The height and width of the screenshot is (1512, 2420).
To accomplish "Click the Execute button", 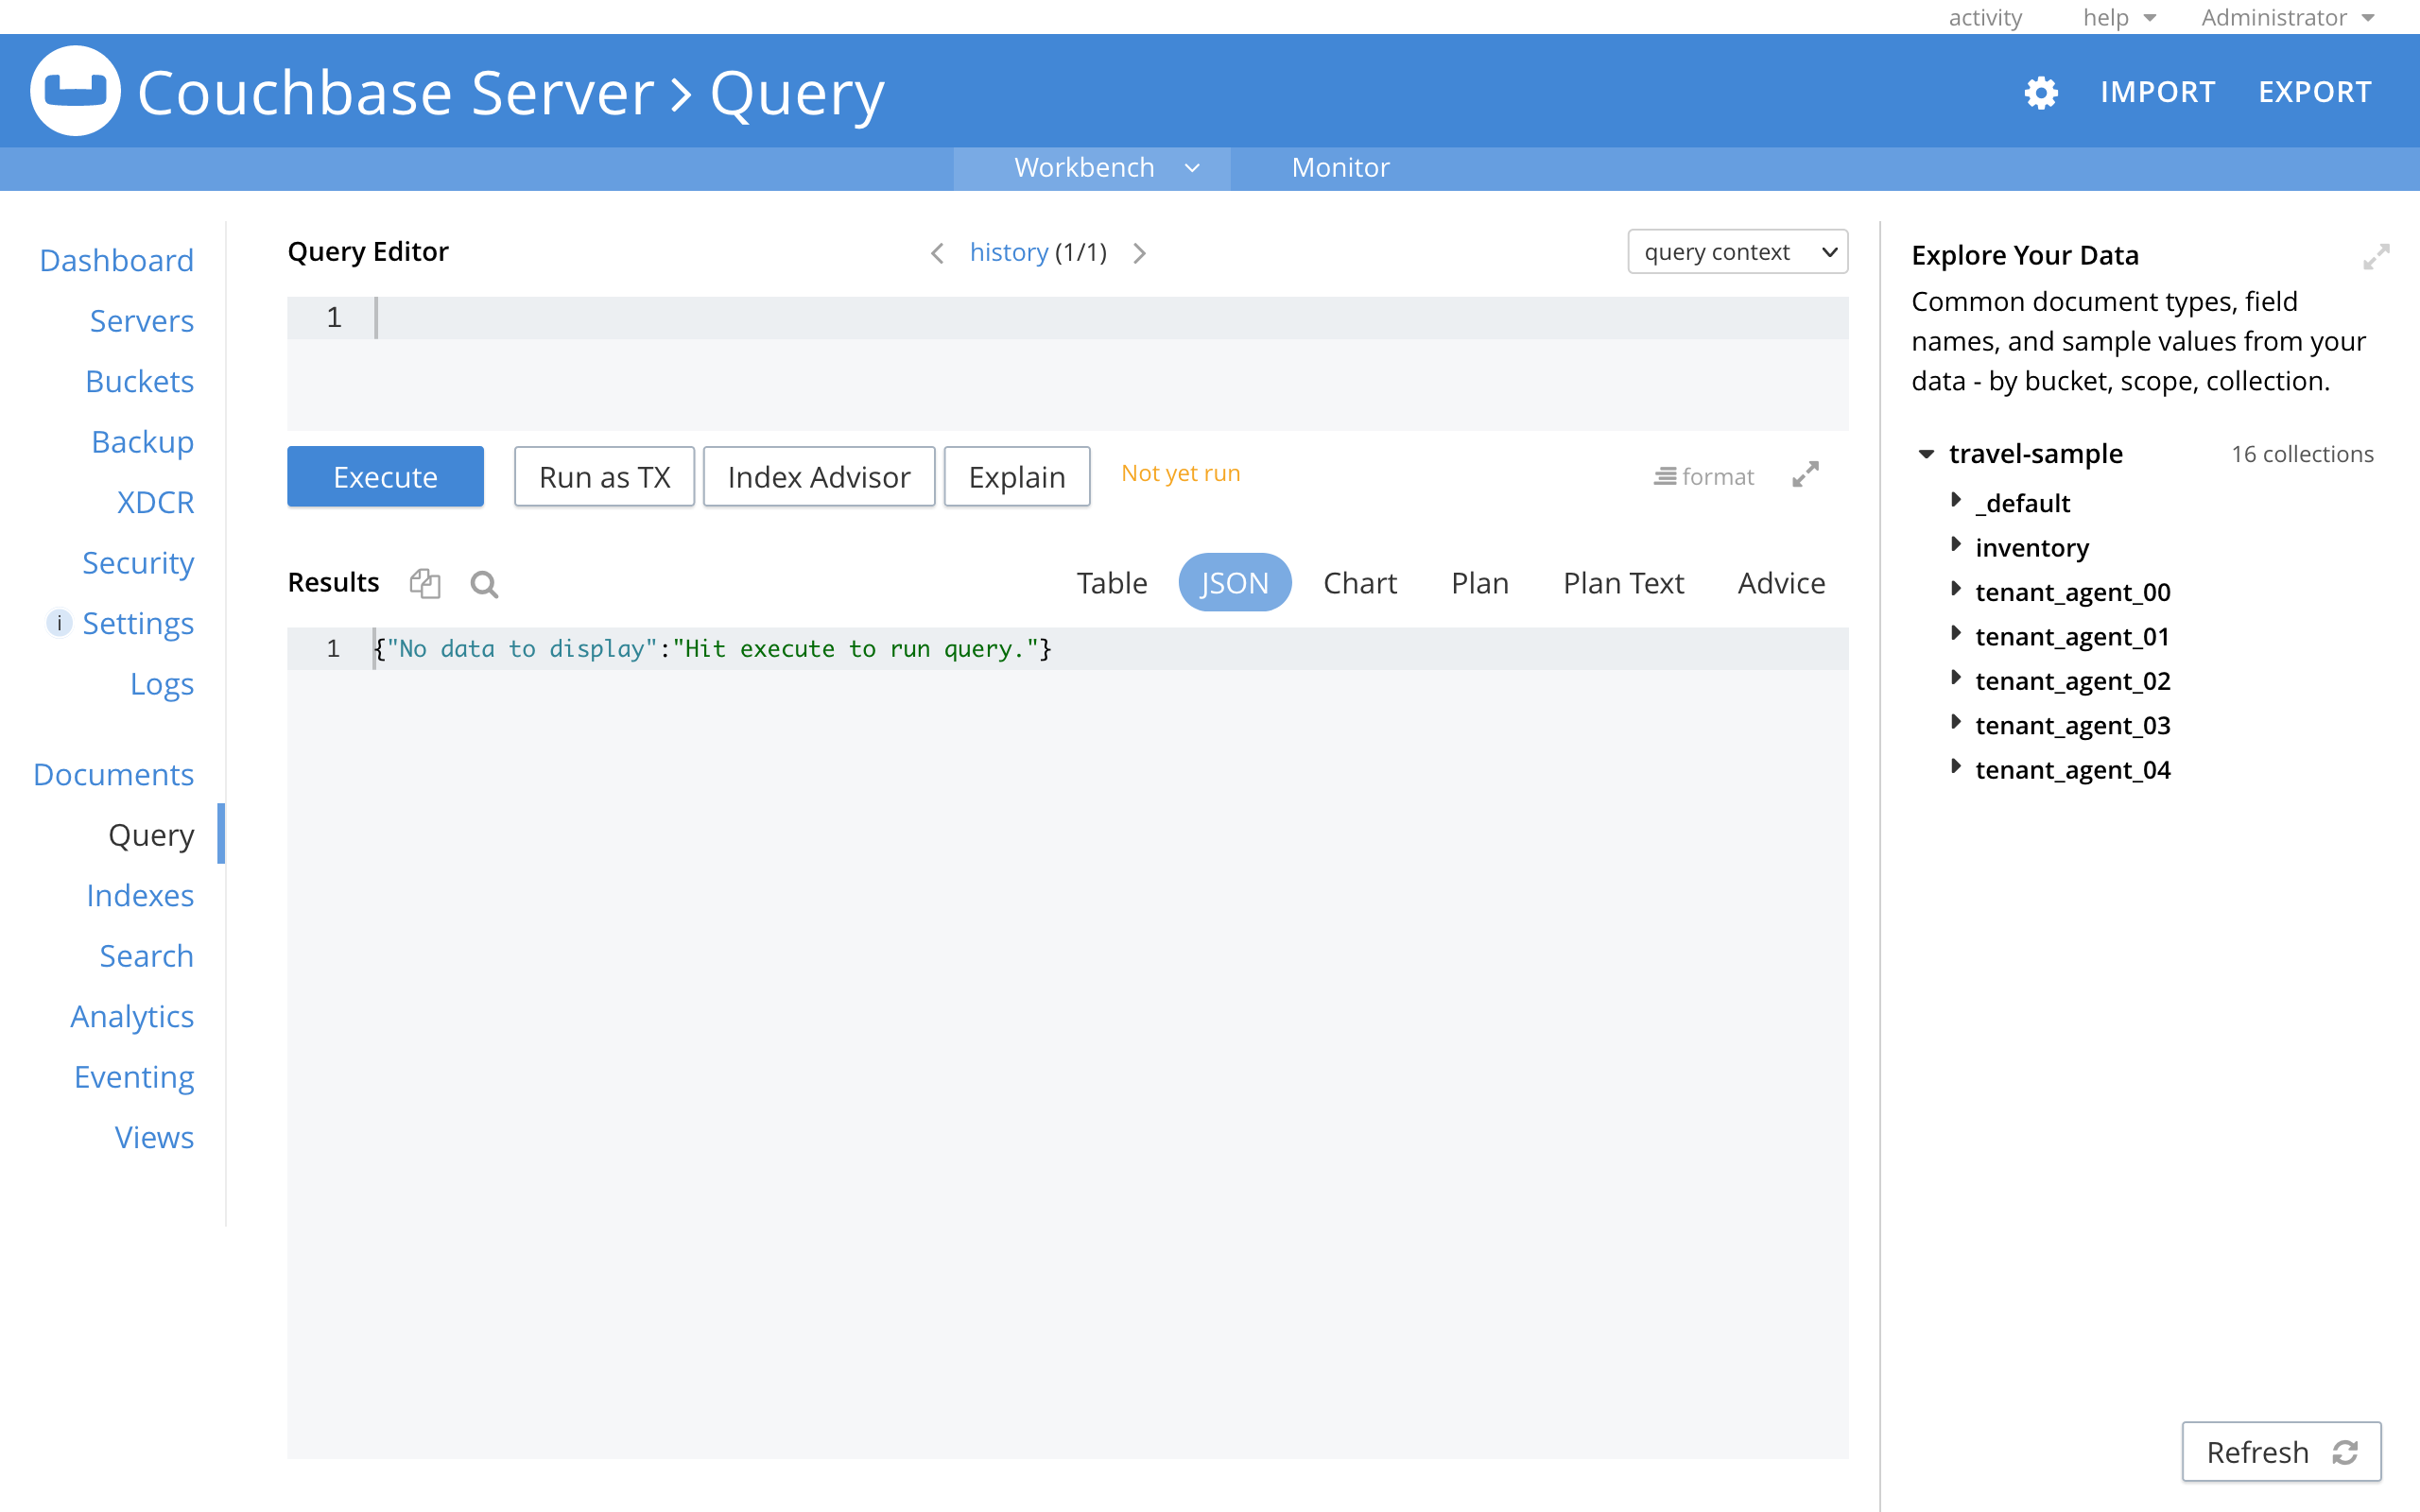I will point(385,476).
